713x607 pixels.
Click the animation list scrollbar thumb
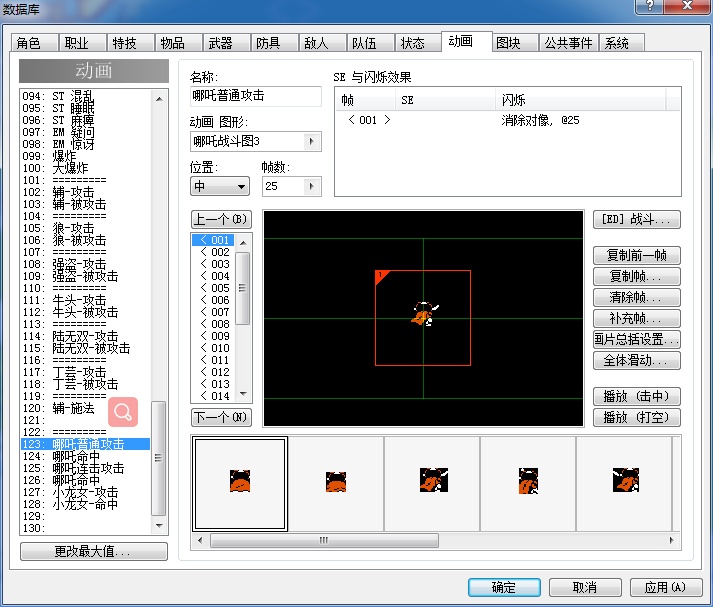click(159, 458)
